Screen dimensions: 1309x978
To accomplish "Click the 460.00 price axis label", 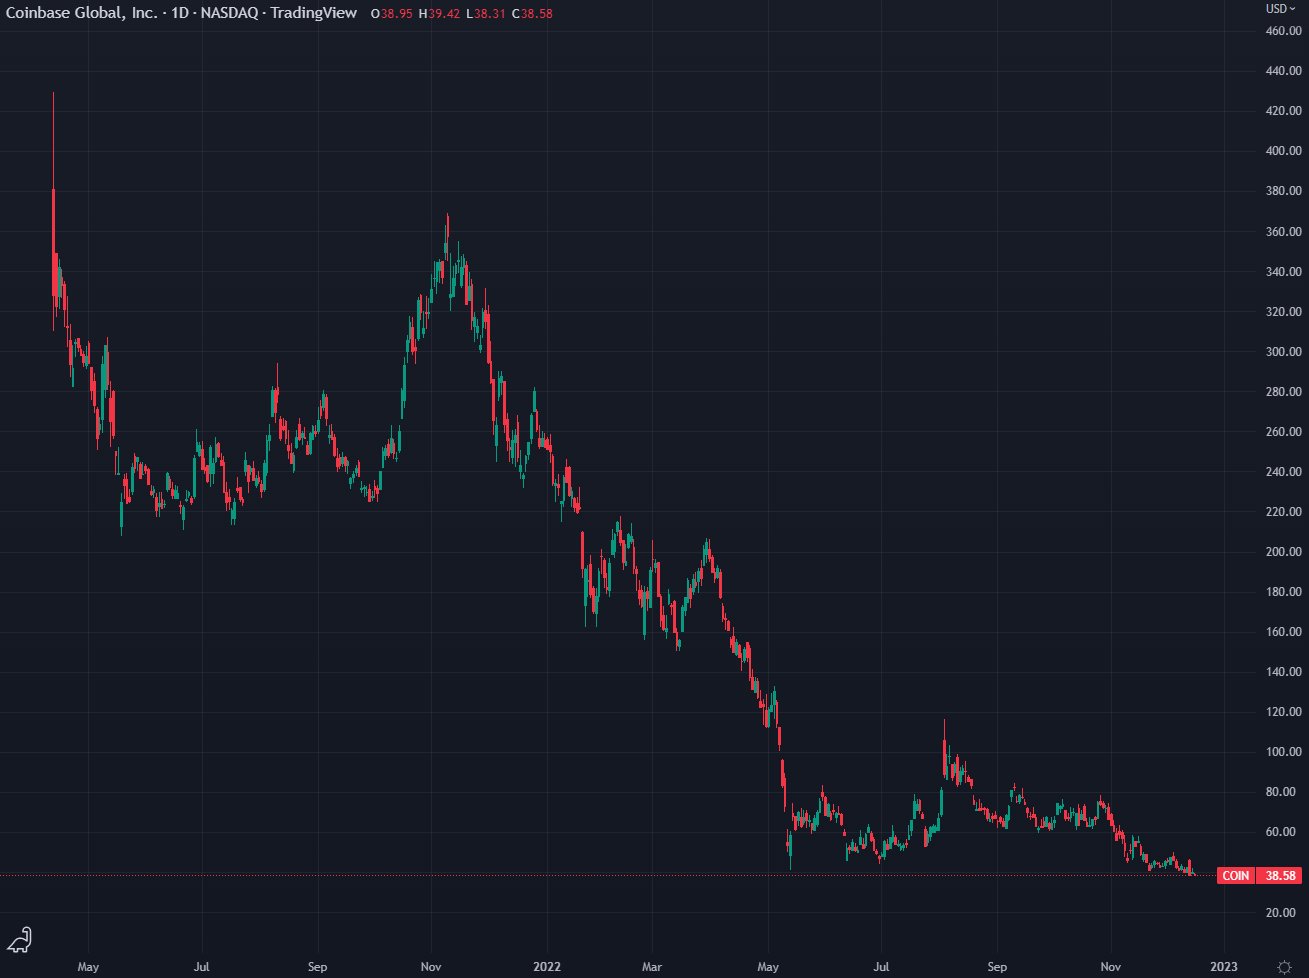I will (1282, 32).
